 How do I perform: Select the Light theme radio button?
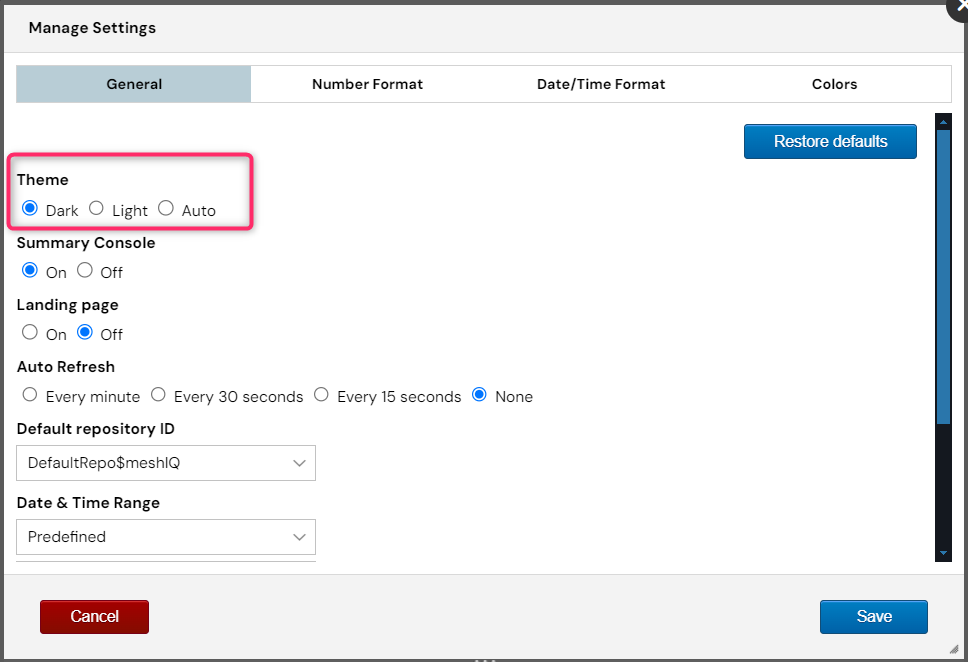pos(96,209)
